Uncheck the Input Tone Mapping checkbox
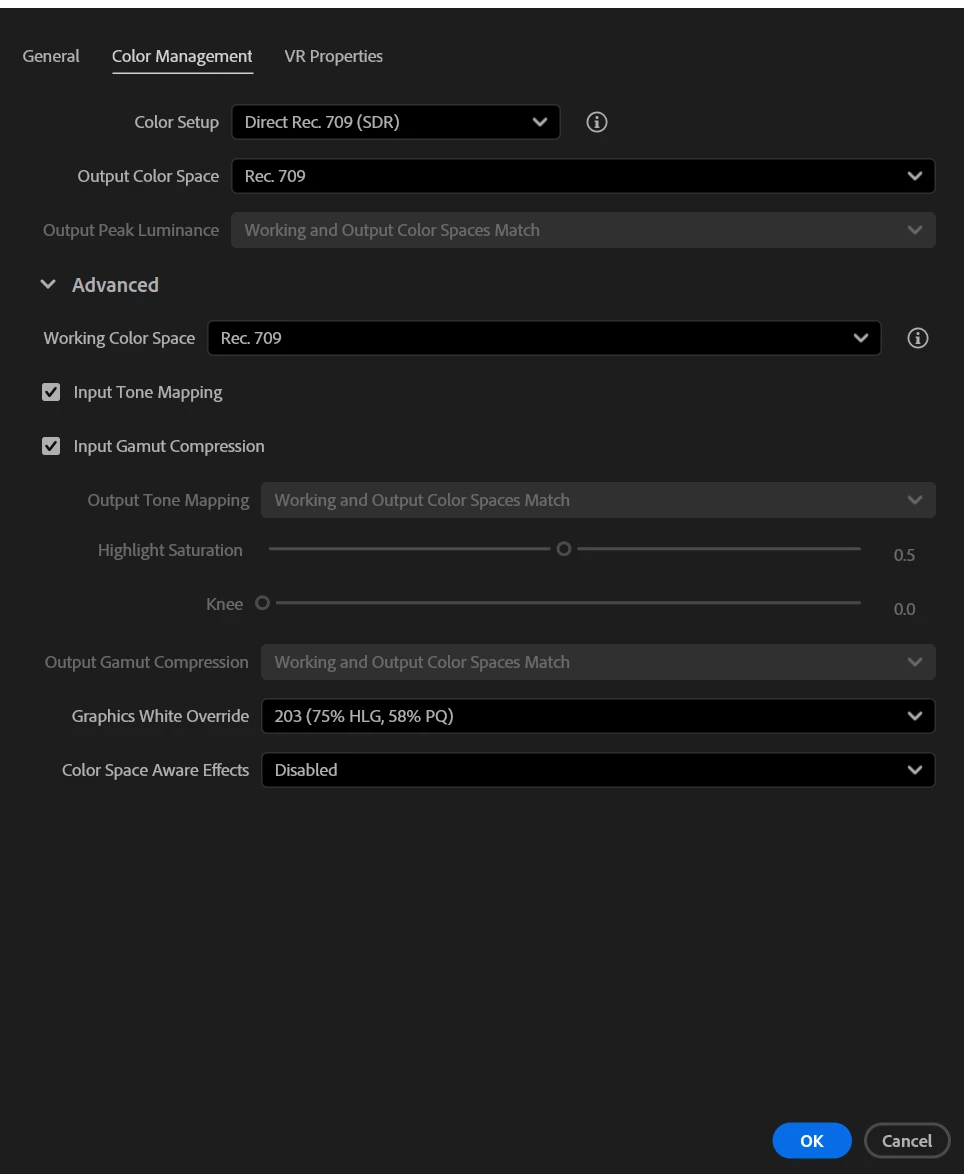 pos(51,392)
